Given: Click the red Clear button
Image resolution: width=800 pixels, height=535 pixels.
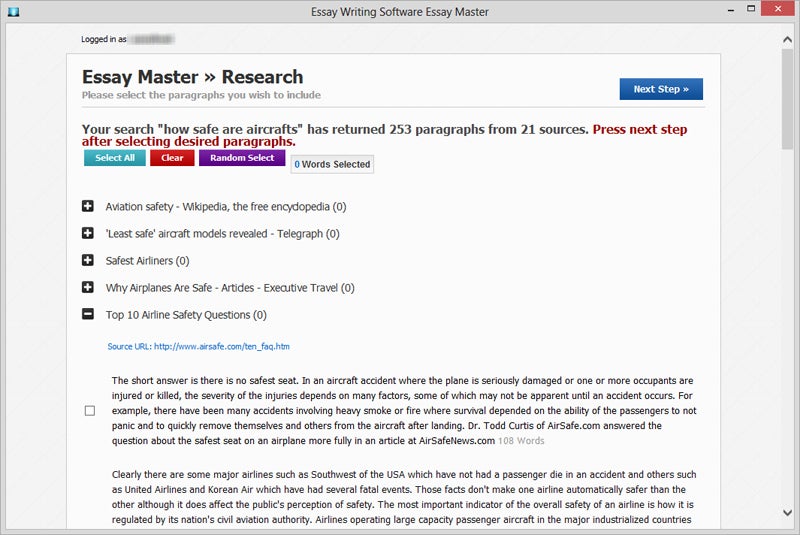Looking at the screenshot, I should (172, 158).
